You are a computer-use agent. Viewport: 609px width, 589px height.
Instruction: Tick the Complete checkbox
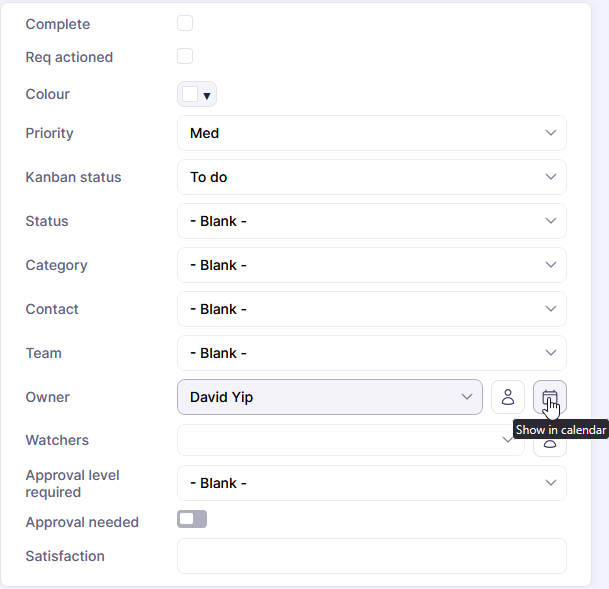click(x=185, y=23)
